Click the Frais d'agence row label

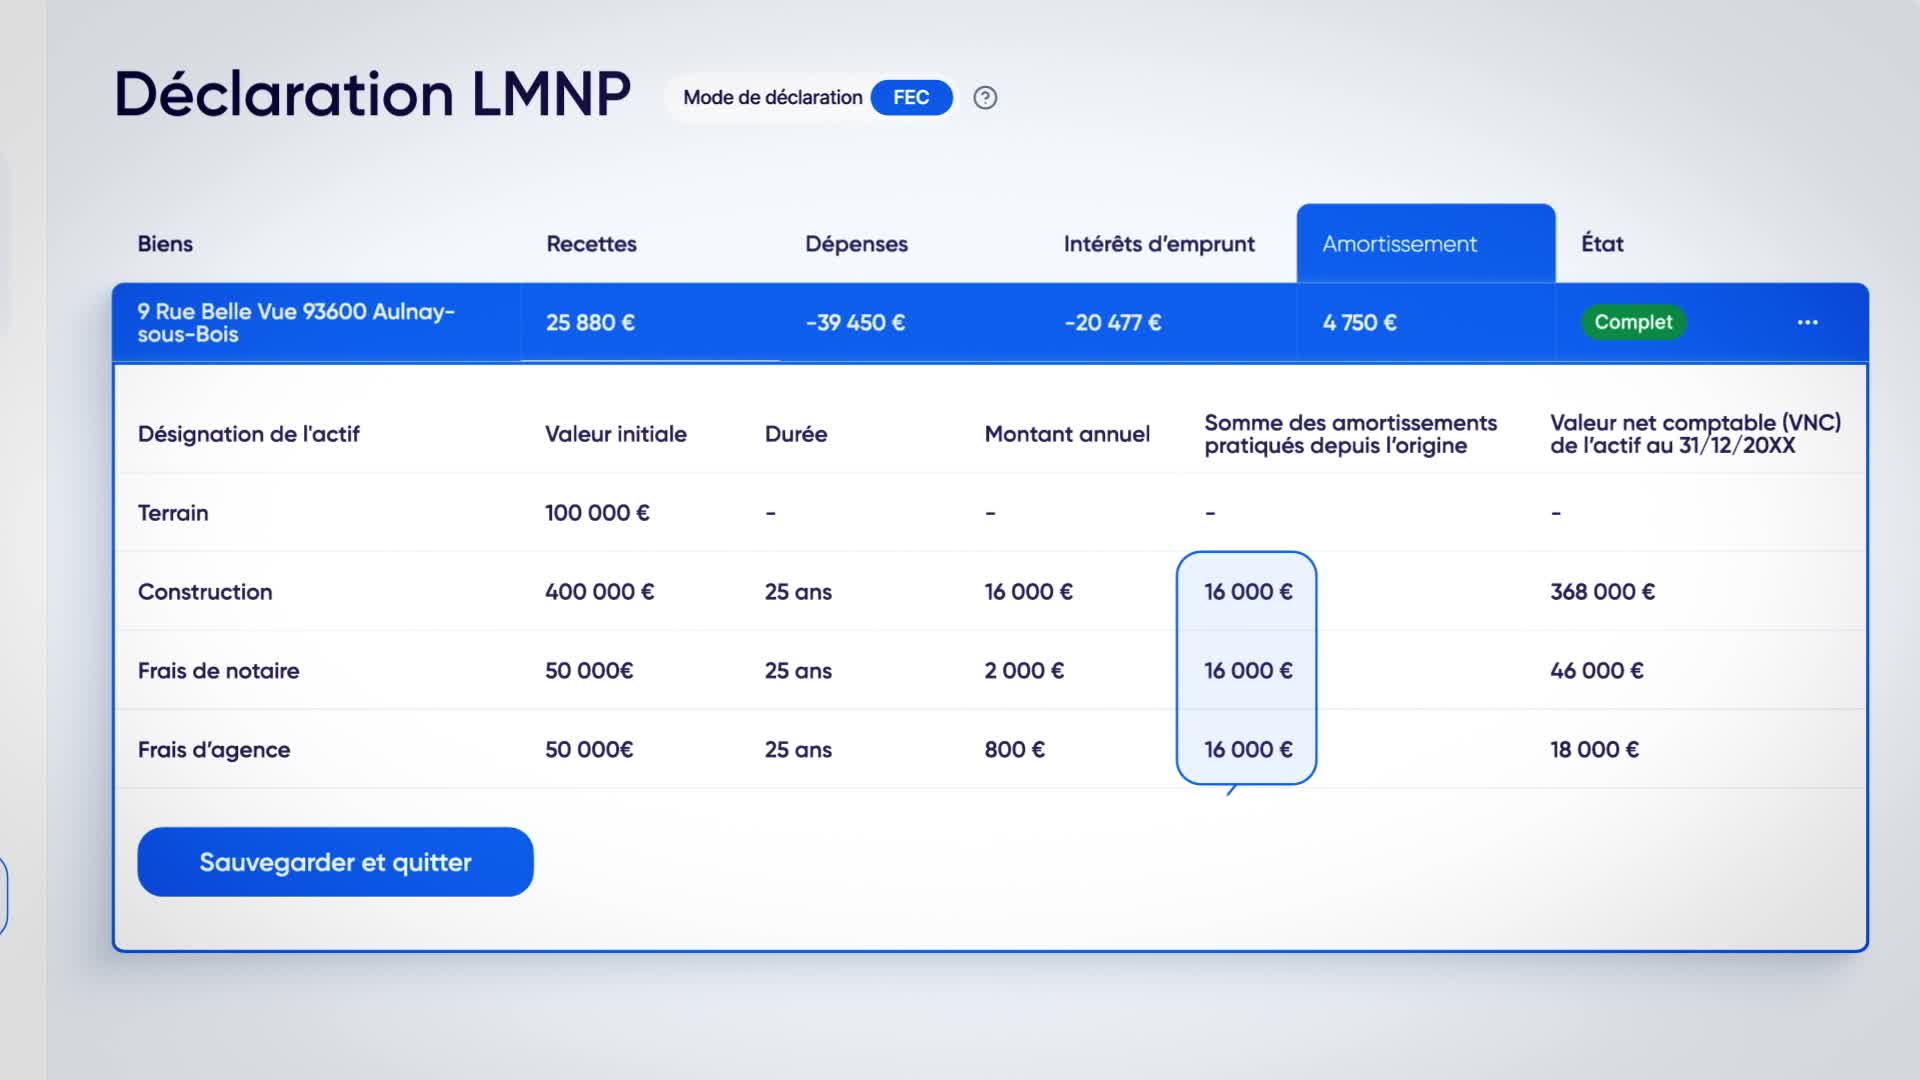(x=214, y=750)
